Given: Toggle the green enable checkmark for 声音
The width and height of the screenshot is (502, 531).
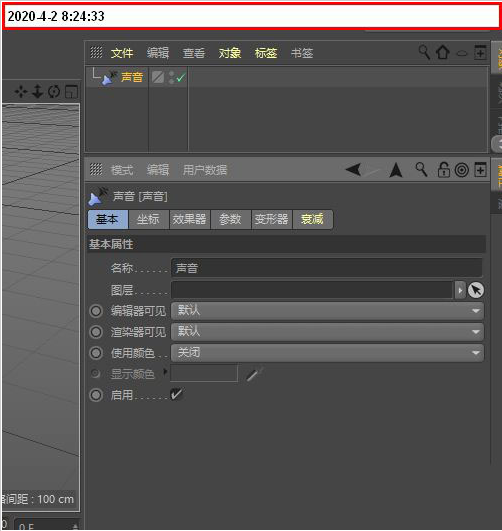Looking at the screenshot, I should click(x=181, y=78).
